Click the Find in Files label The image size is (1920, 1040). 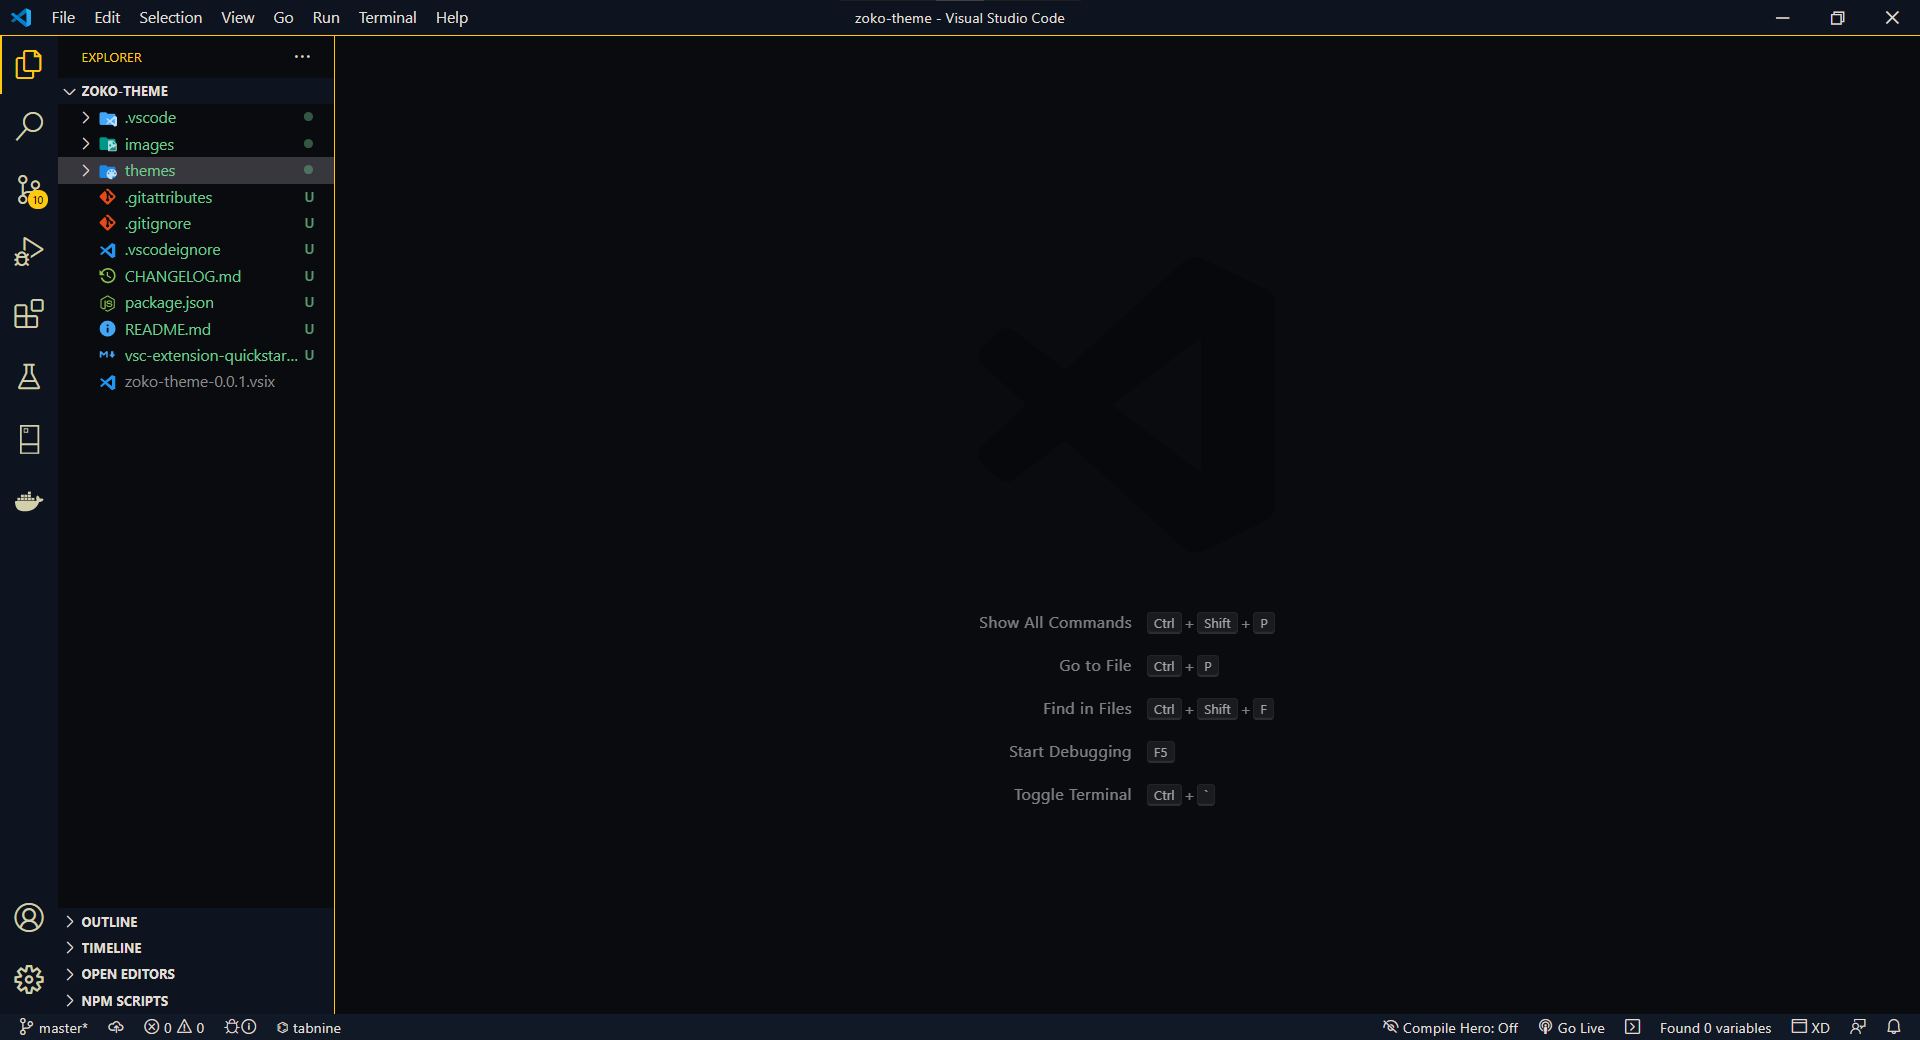[1087, 709]
